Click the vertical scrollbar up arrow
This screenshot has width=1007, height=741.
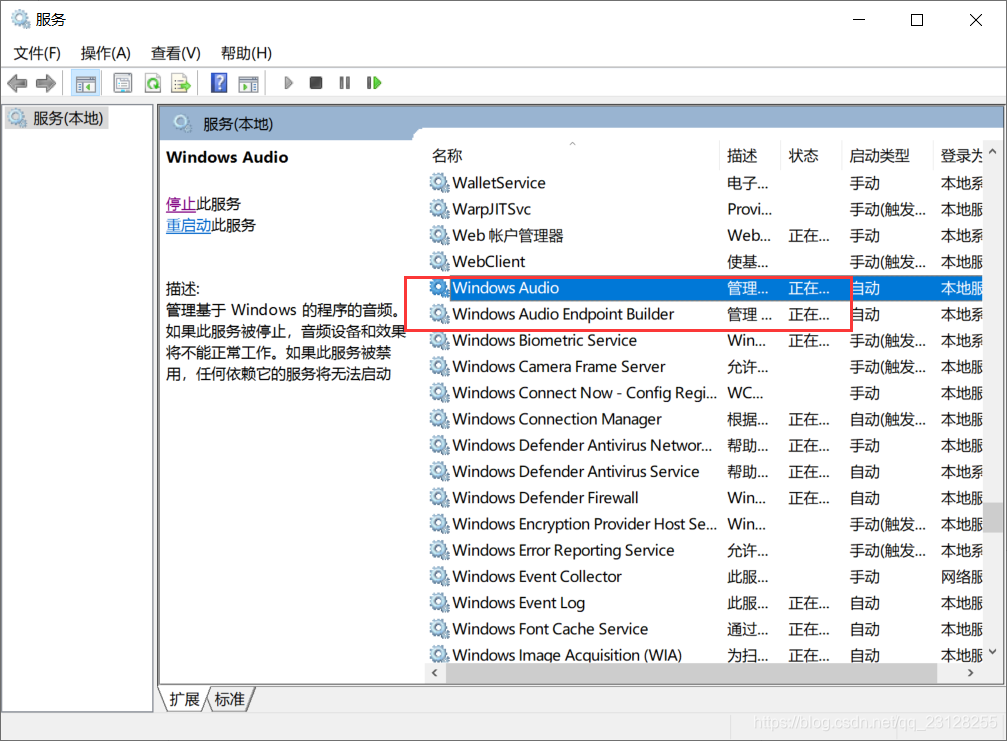point(993,152)
